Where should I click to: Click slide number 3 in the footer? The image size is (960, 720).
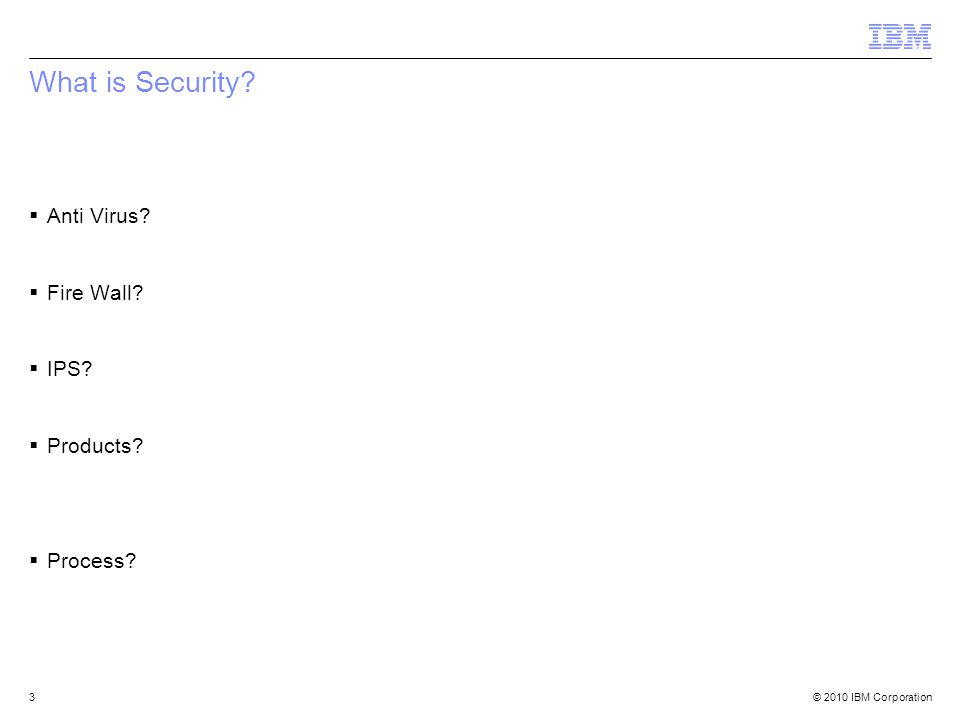point(32,697)
